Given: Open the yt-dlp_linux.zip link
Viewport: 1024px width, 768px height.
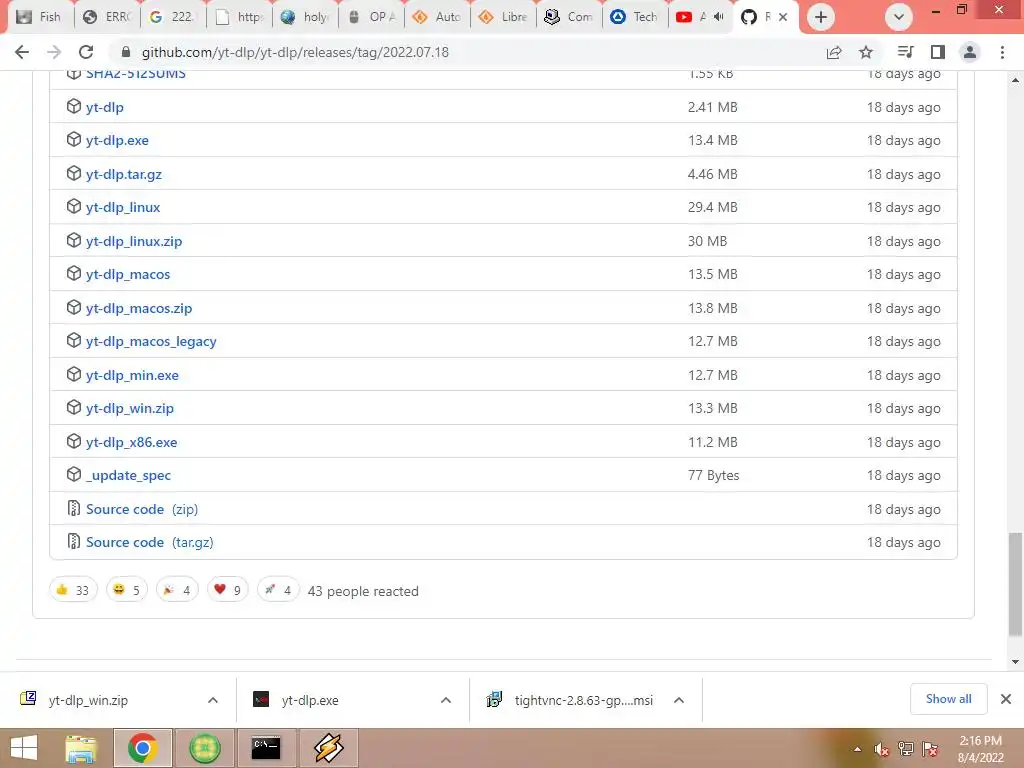Looking at the screenshot, I should pos(135,241).
